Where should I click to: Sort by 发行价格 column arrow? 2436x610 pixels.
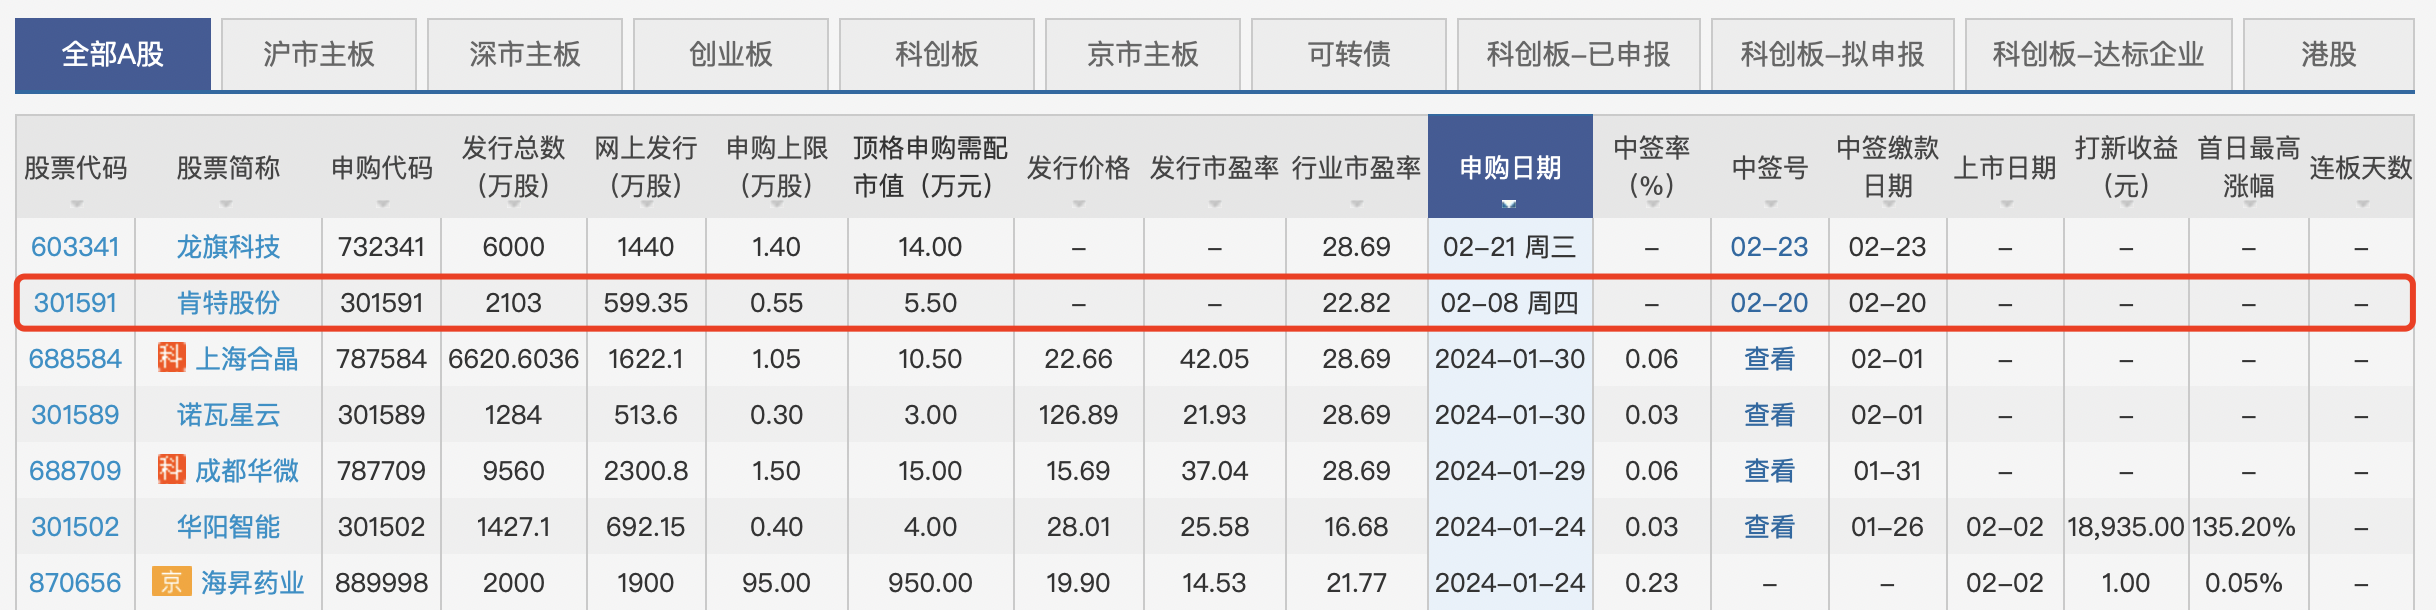[1078, 204]
